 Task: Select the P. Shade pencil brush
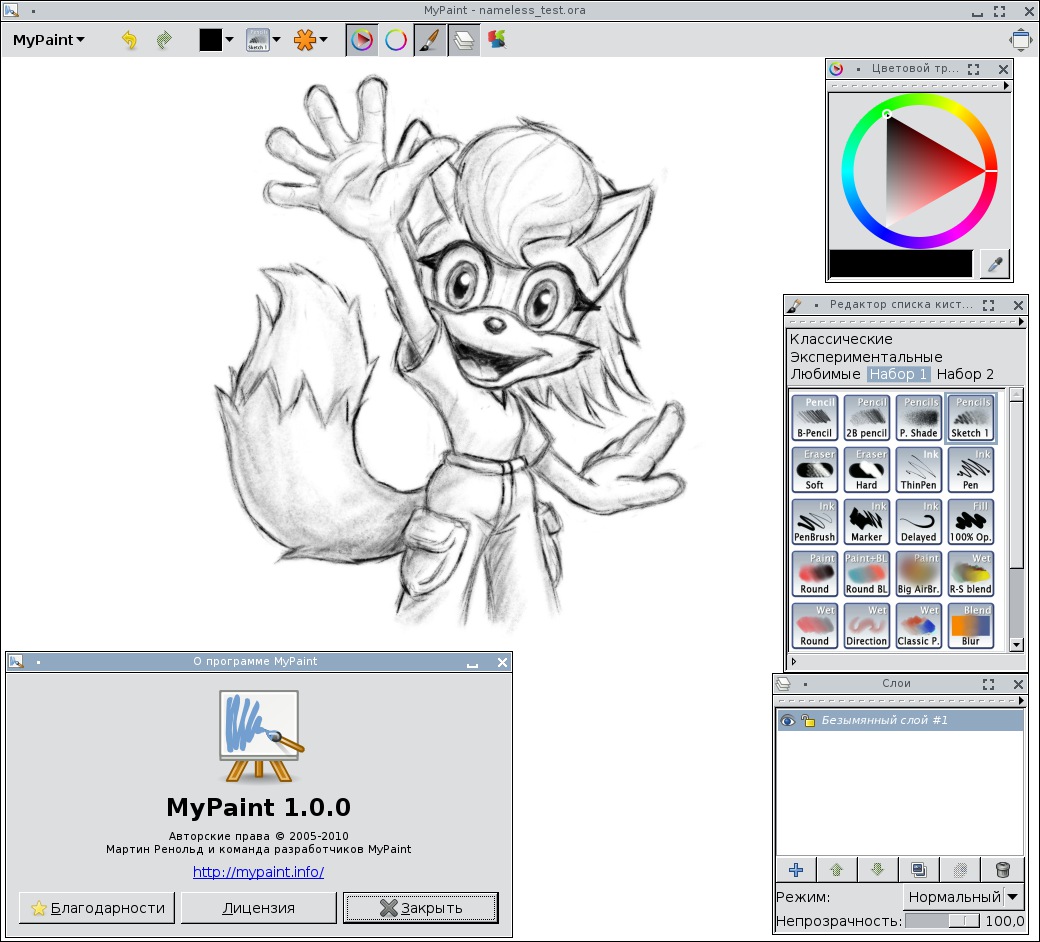point(919,418)
